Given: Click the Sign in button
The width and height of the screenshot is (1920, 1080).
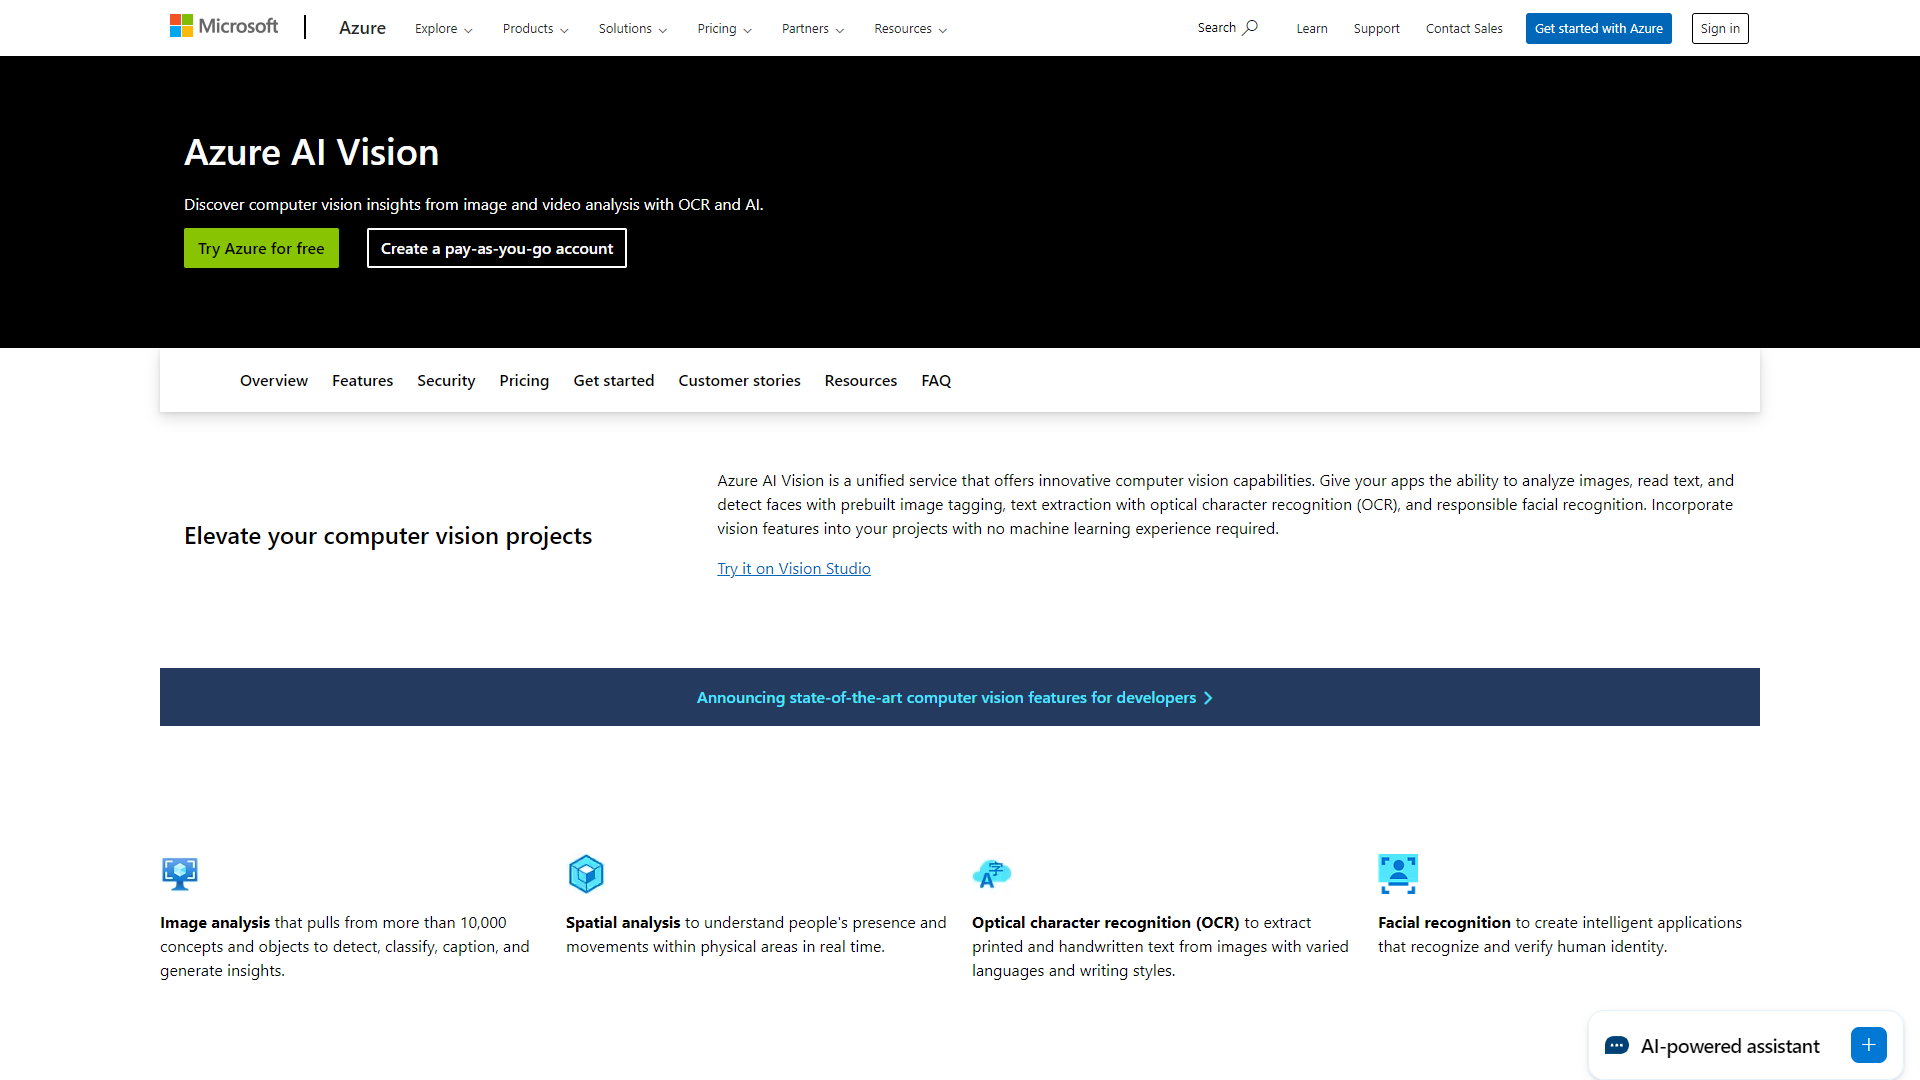Looking at the screenshot, I should tap(1720, 28).
